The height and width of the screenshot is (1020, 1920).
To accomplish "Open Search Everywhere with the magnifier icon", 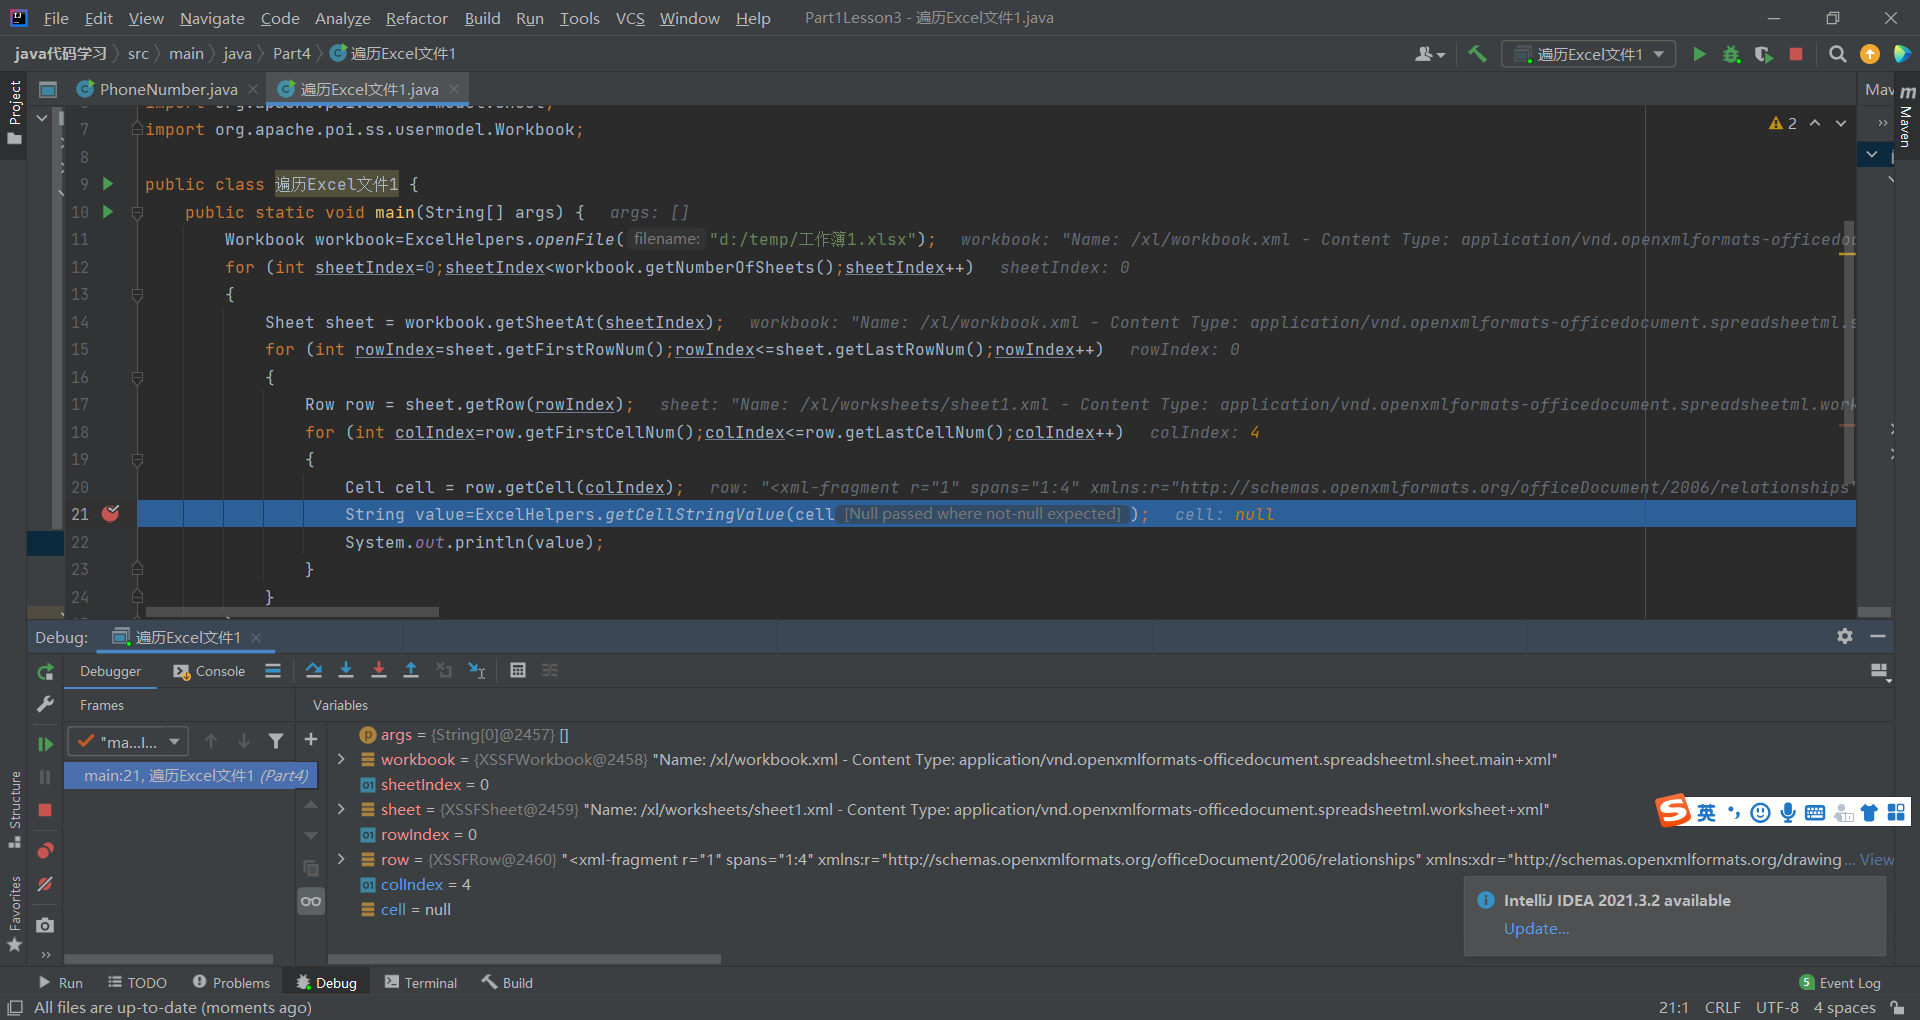I will tap(1837, 54).
